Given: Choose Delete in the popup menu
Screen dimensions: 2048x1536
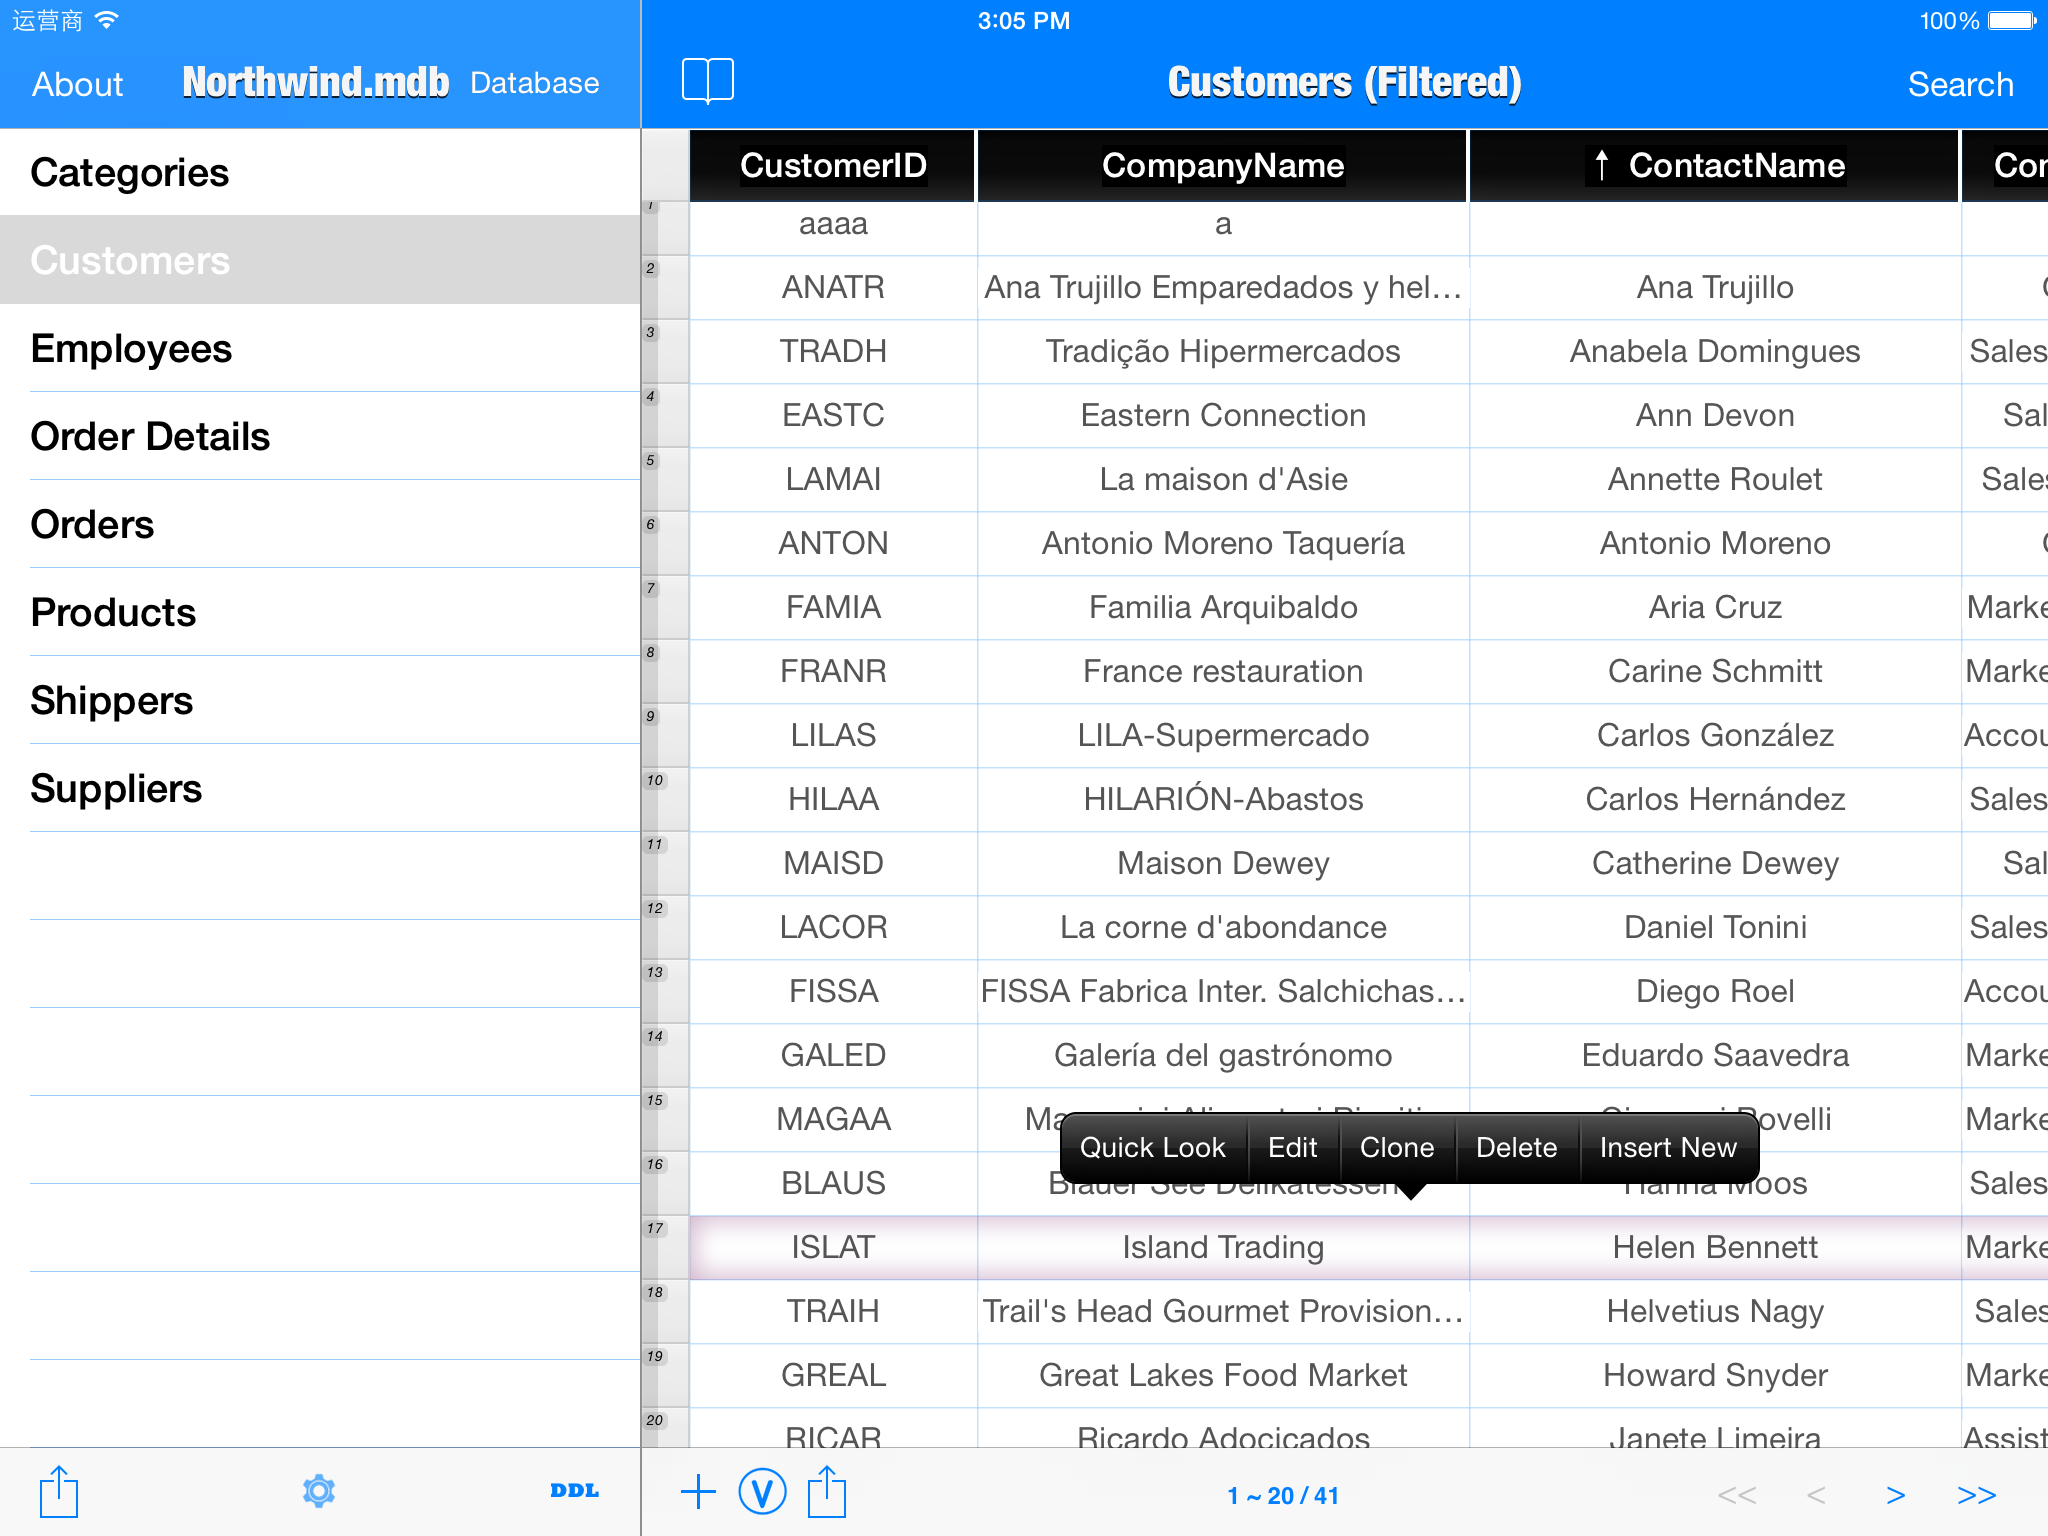Looking at the screenshot, I should tap(1516, 1148).
